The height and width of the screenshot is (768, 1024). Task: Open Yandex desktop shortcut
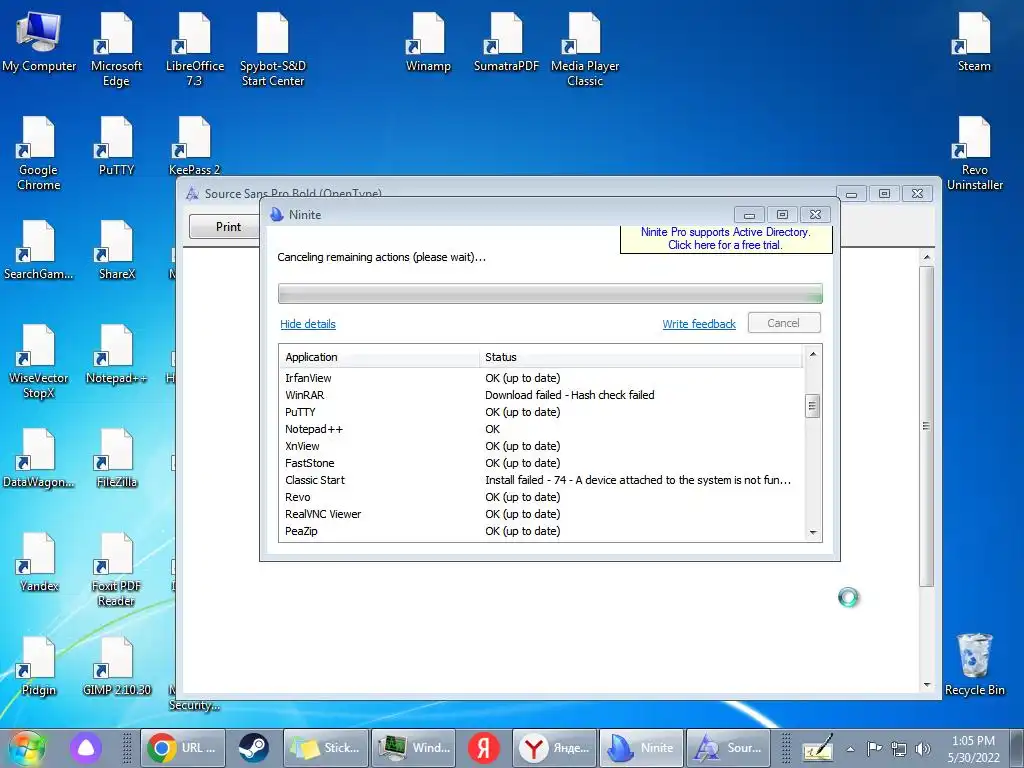(39, 562)
